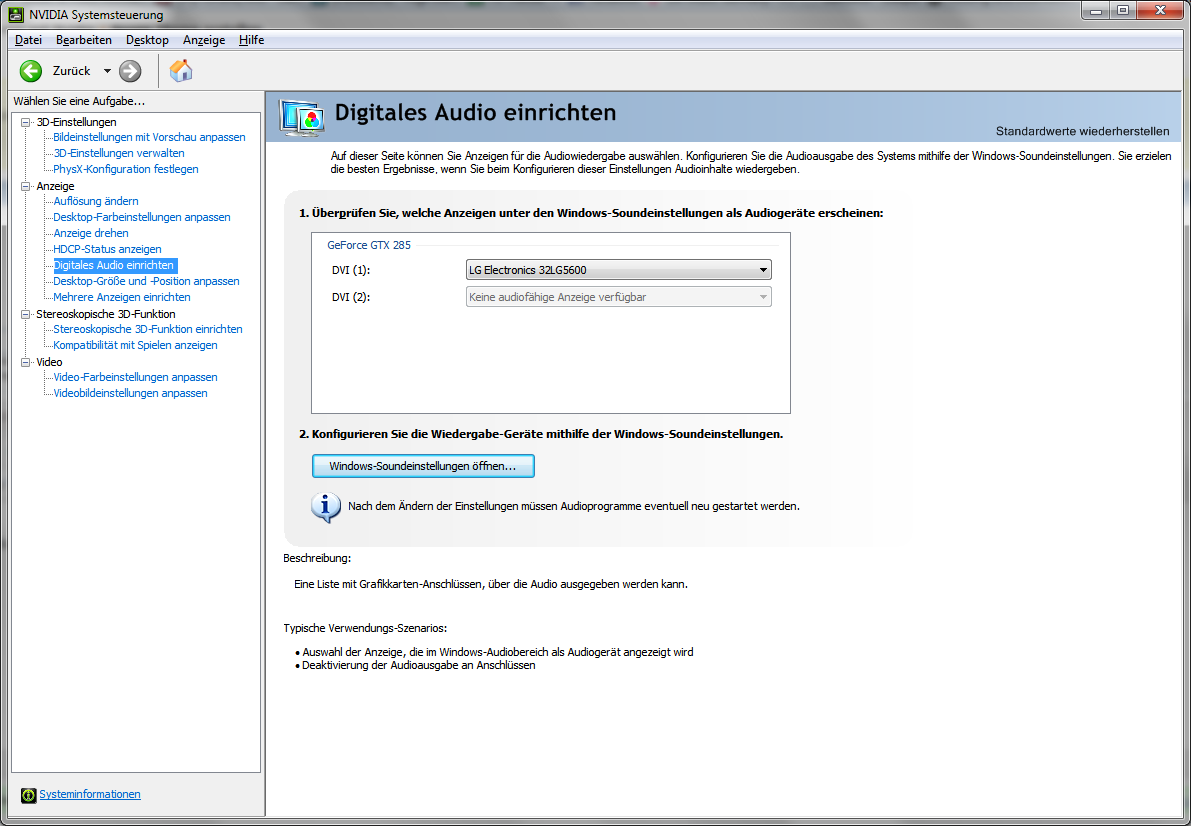The image size is (1191, 826).
Task: Collapse the Anzeige tree node
Action: pos(26,185)
